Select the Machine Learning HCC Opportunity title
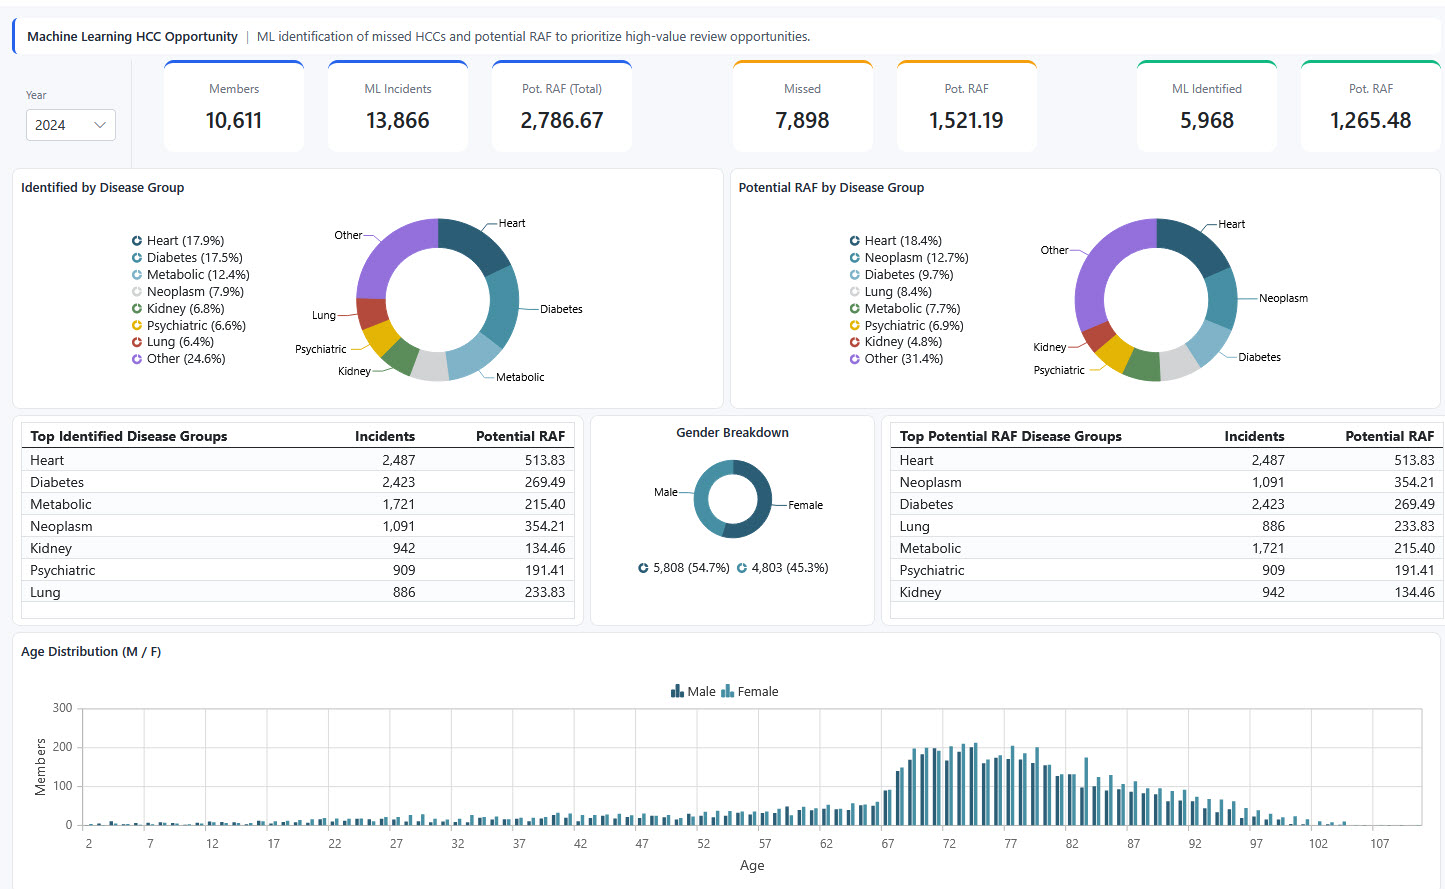 [132, 37]
